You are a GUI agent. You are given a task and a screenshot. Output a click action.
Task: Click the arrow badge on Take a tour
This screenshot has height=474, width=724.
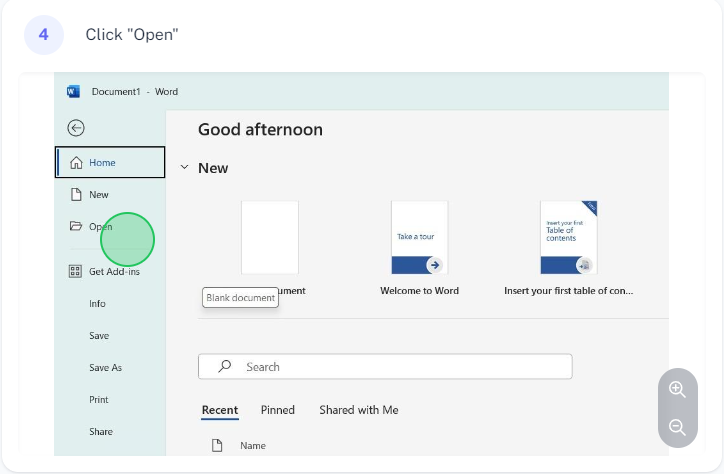pyautogui.click(x=434, y=265)
